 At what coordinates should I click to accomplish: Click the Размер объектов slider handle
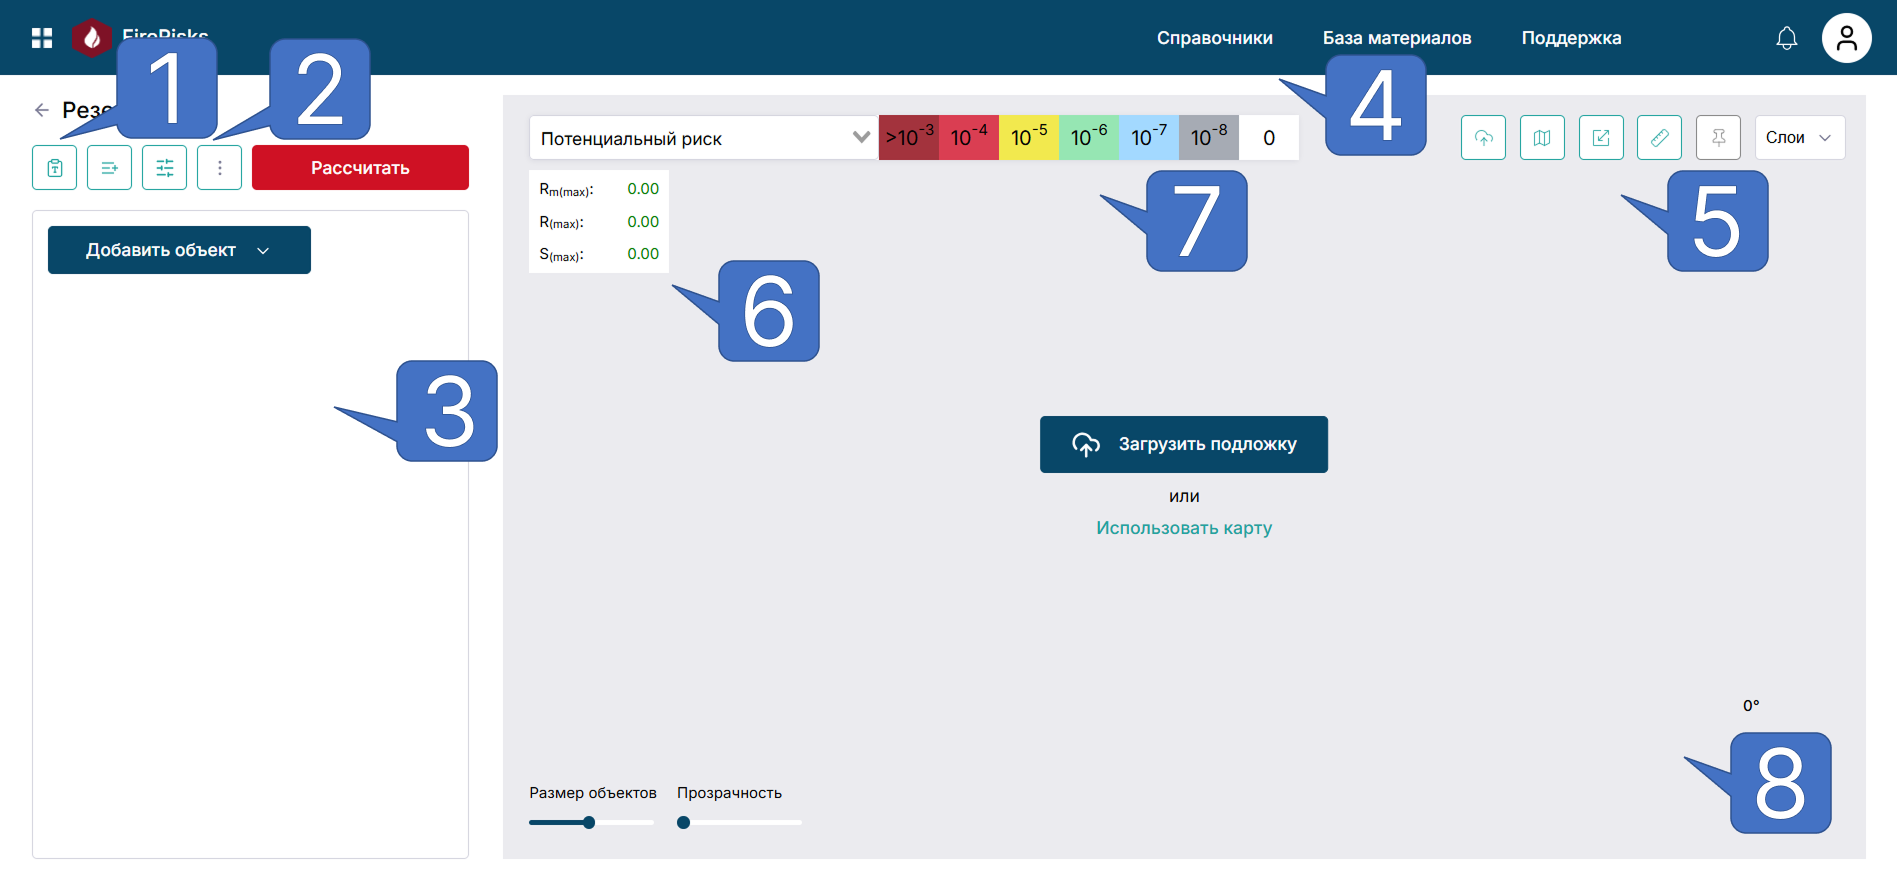589,823
